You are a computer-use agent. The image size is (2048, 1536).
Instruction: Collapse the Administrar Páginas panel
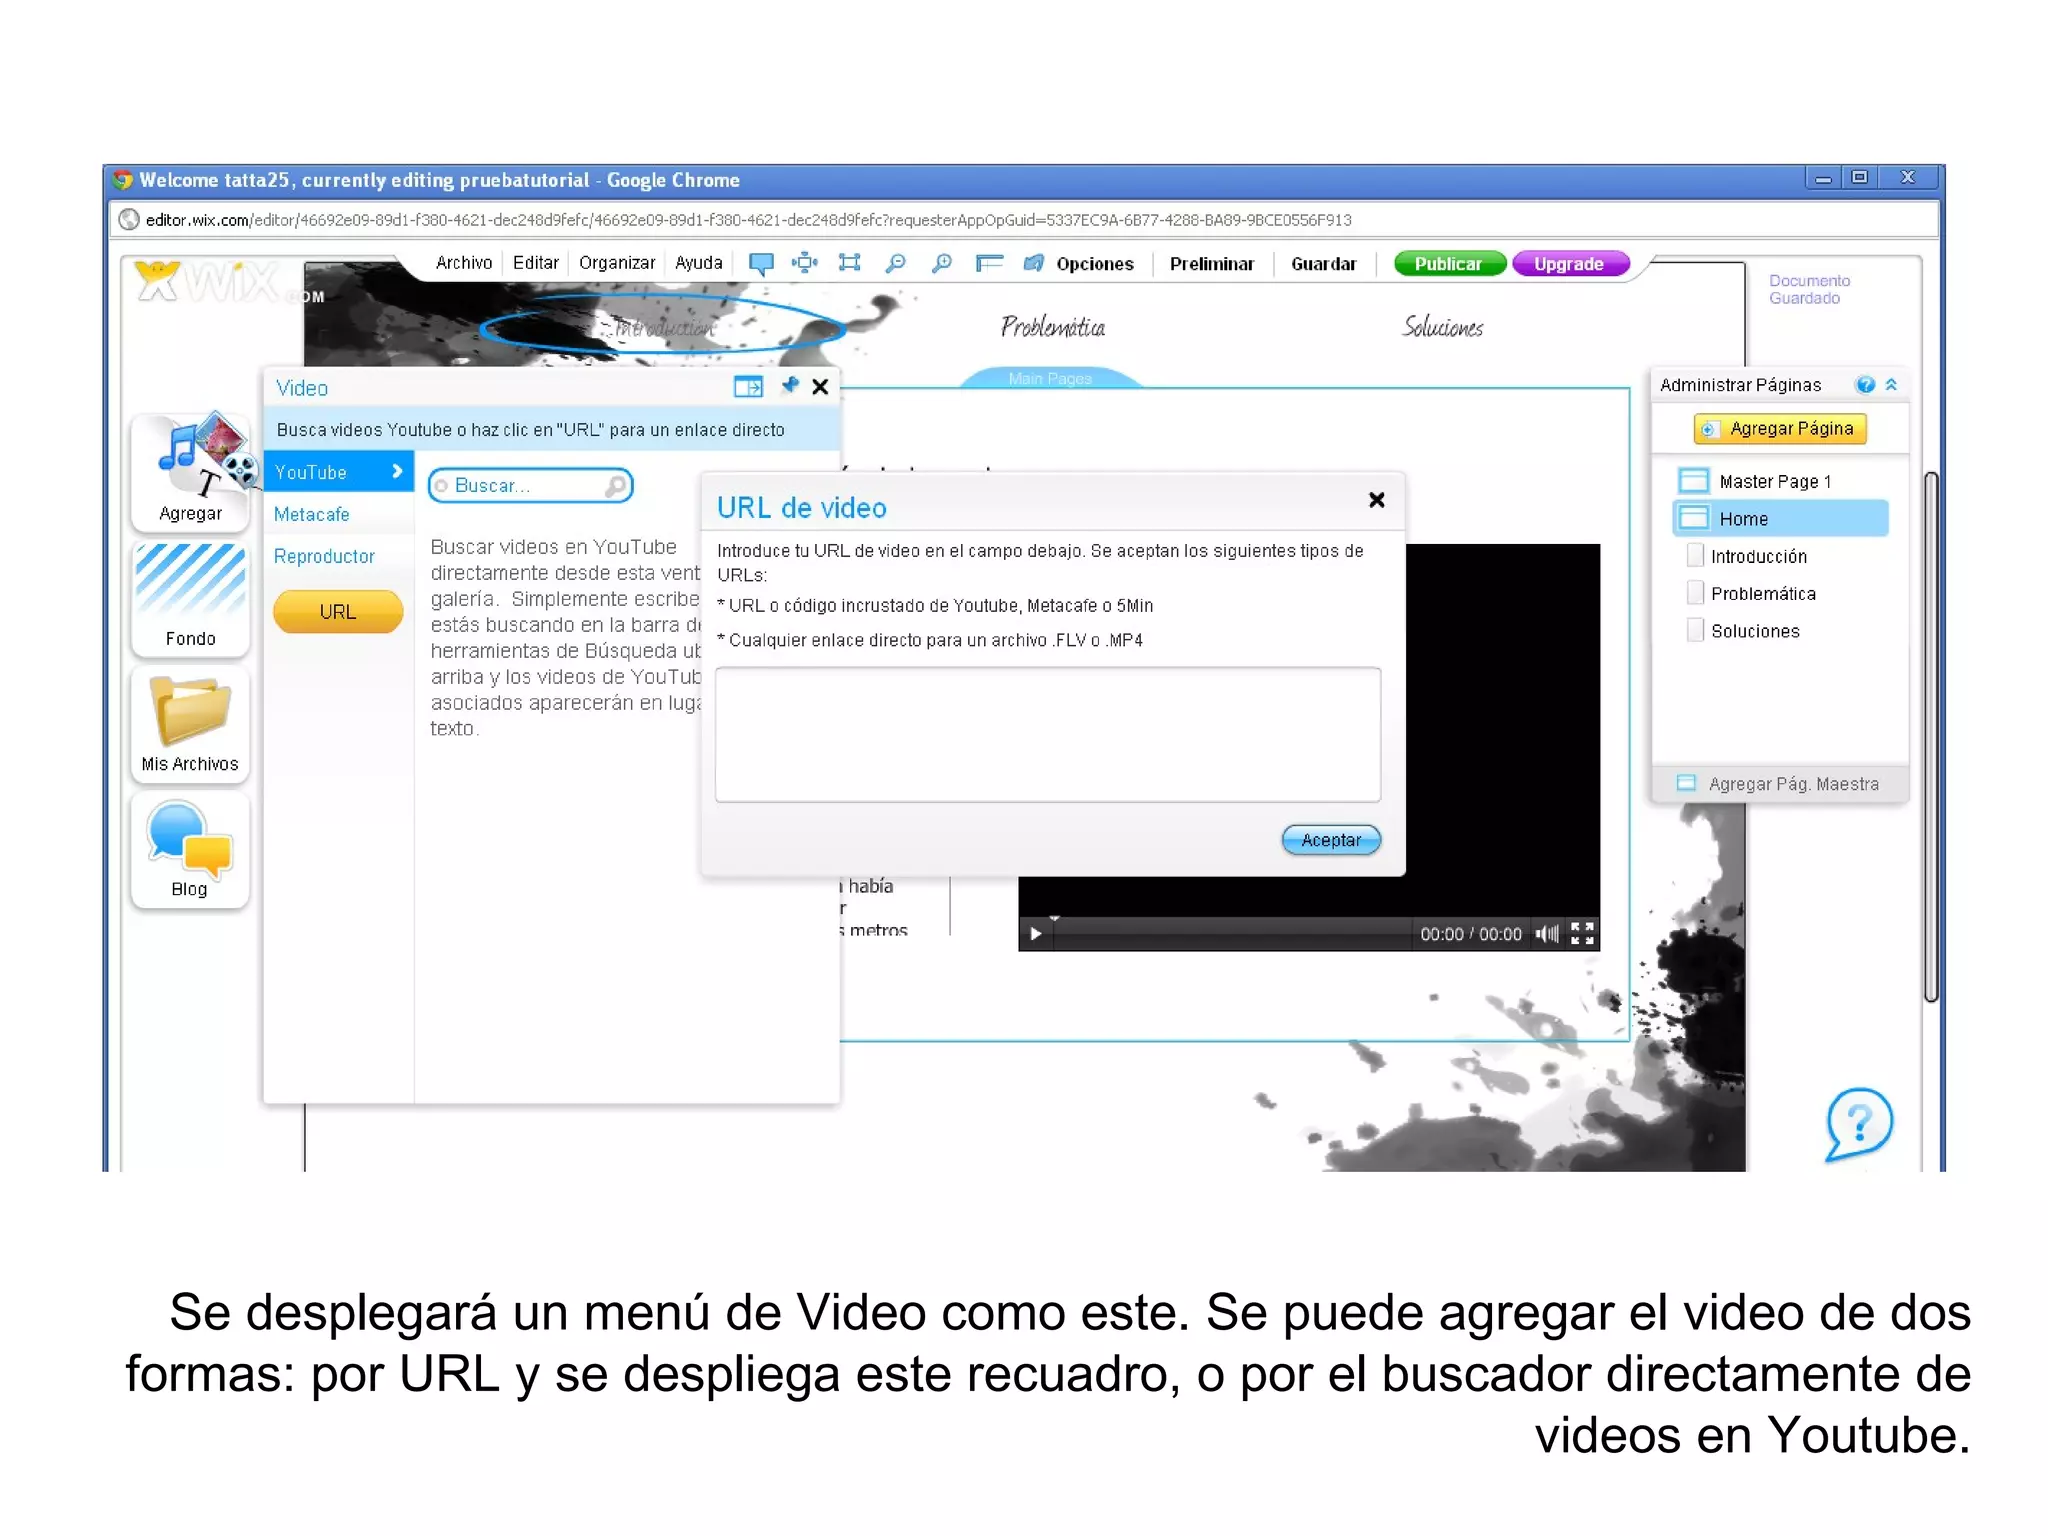coord(1891,385)
